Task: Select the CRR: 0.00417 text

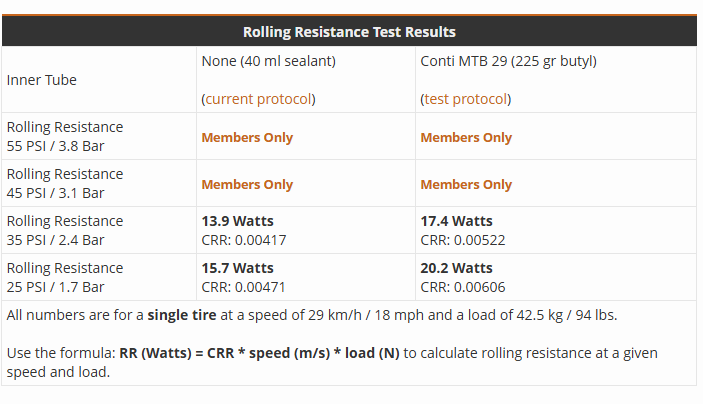Action: click(x=243, y=240)
